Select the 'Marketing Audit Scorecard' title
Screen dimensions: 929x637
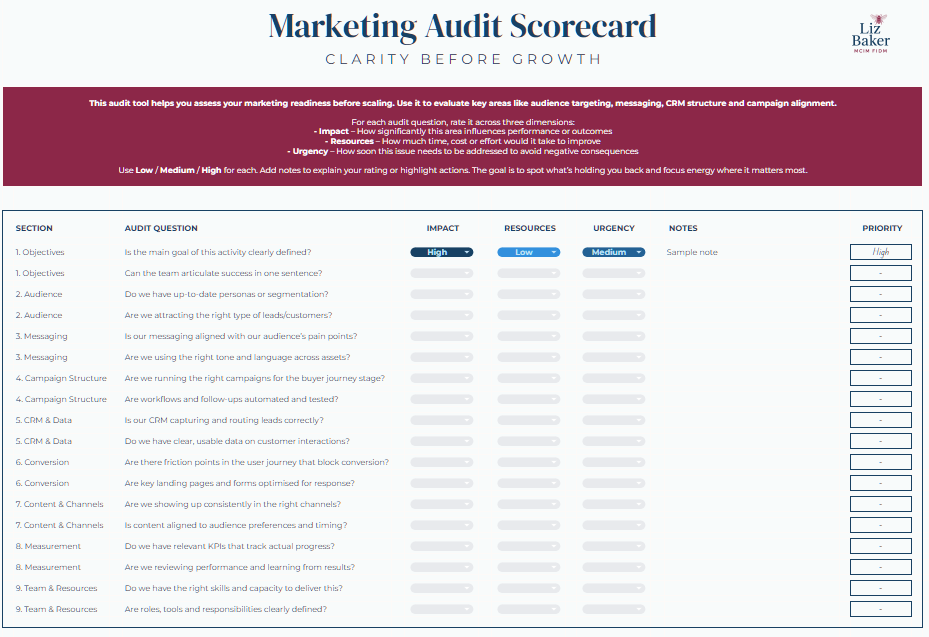pyautogui.click(x=462, y=27)
